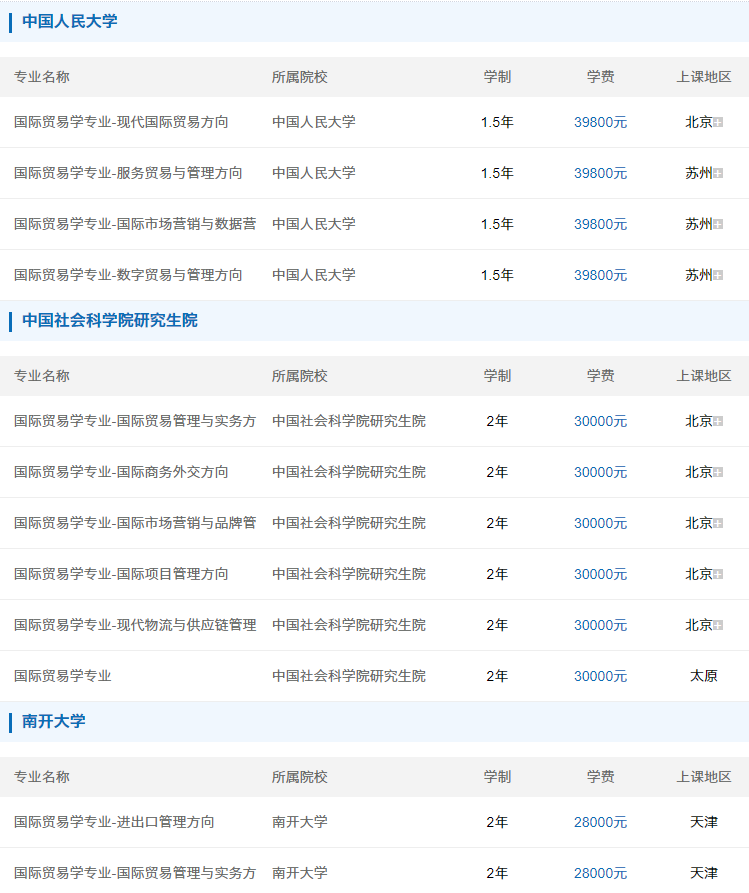The height and width of the screenshot is (893, 749).
Task: Click 1.5年 duration in 现代国际贸易方向 row
Action: [x=497, y=122]
